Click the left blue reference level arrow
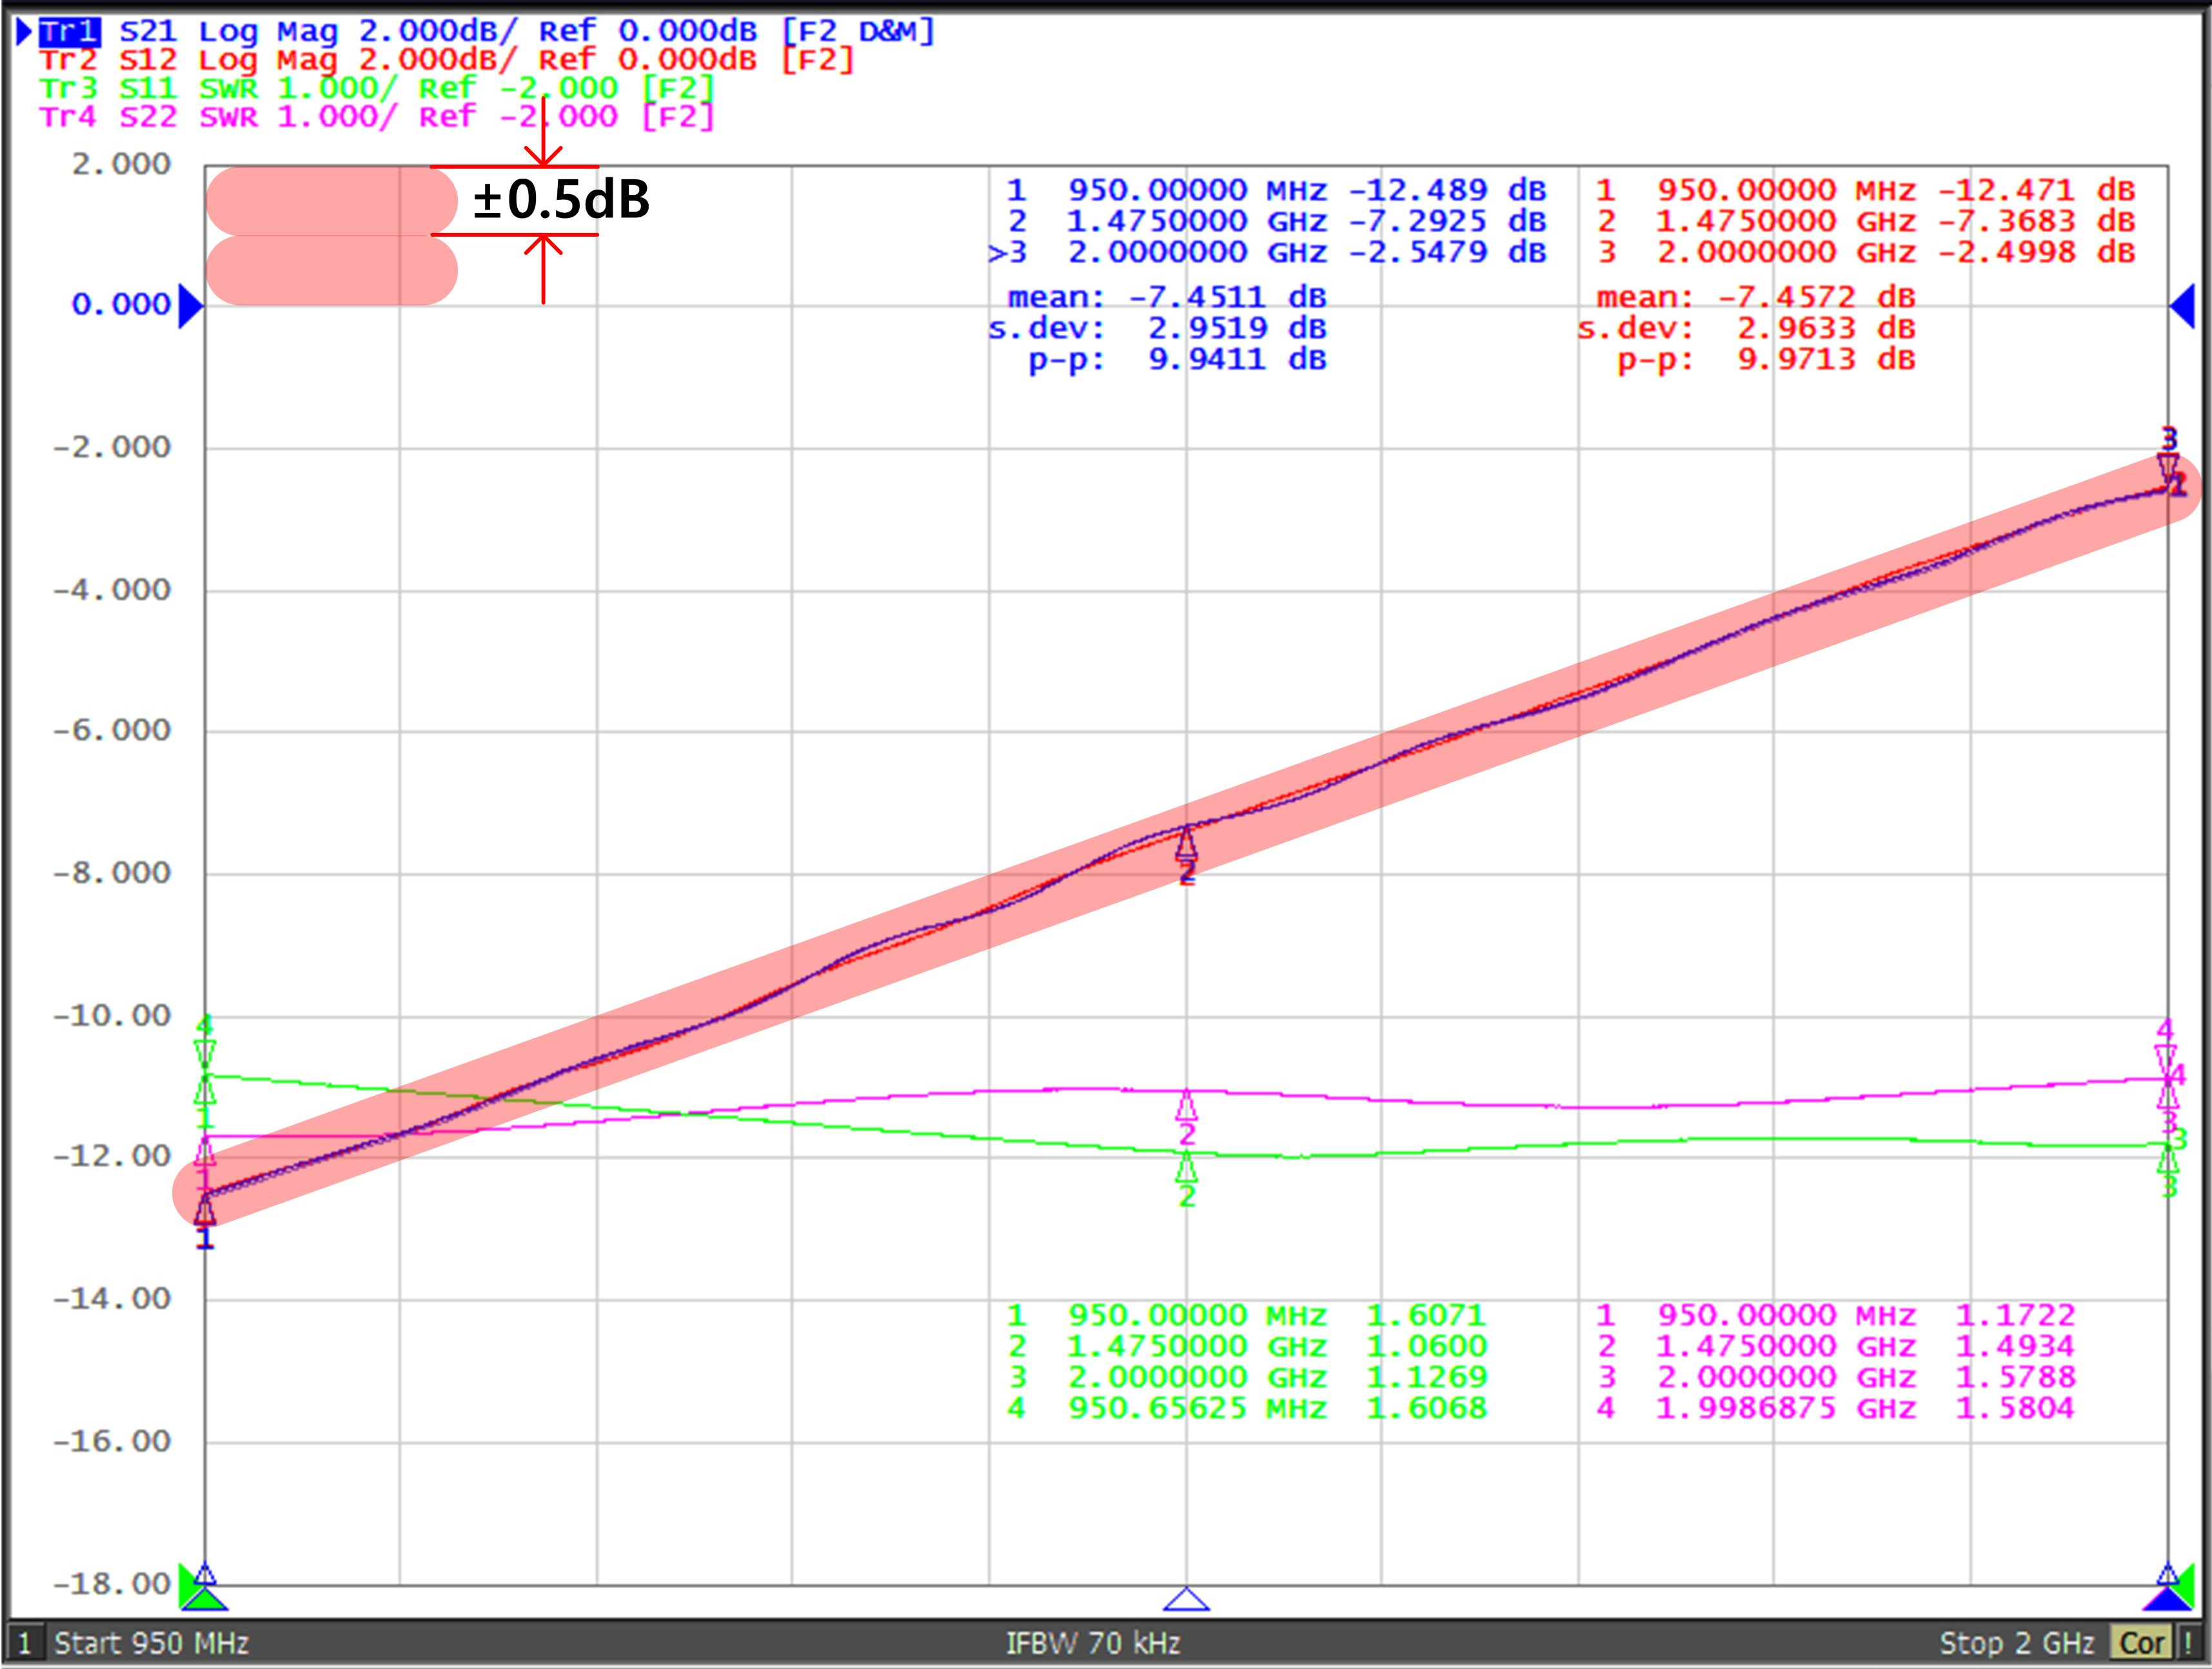This screenshot has height=1669, width=2212. pyautogui.click(x=189, y=306)
